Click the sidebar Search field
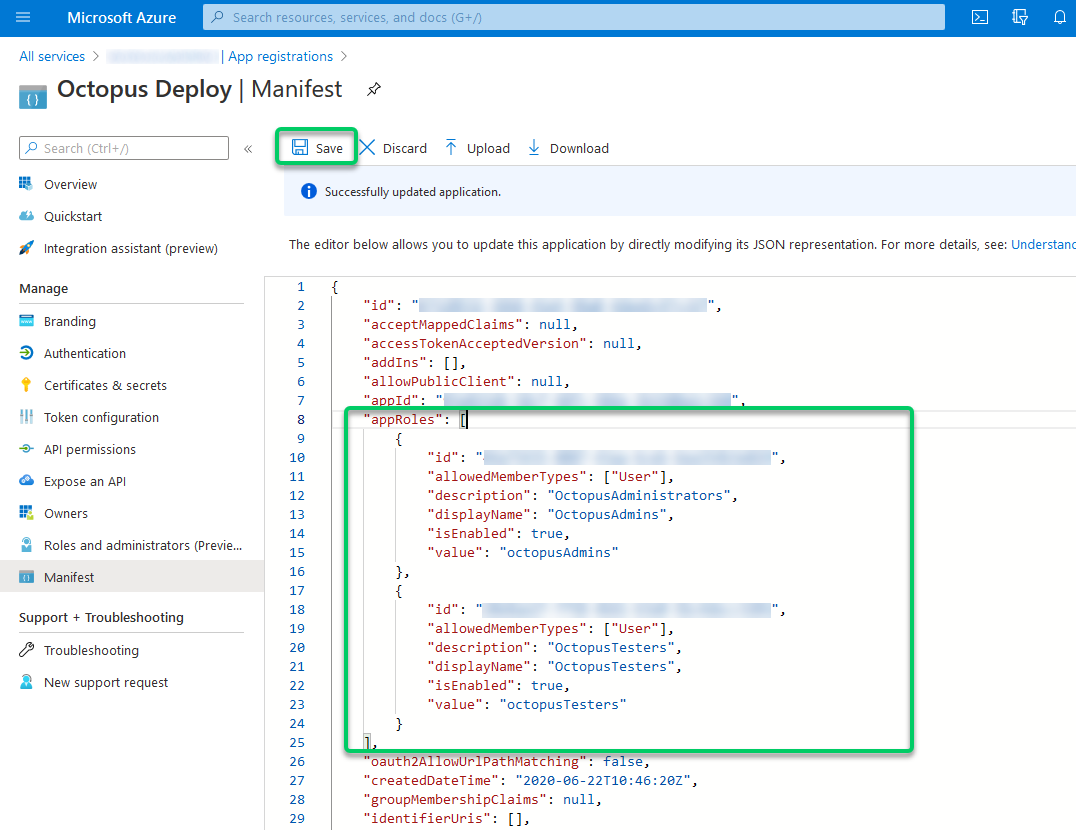Screen dimensions: 1076x830 point(123,148)
